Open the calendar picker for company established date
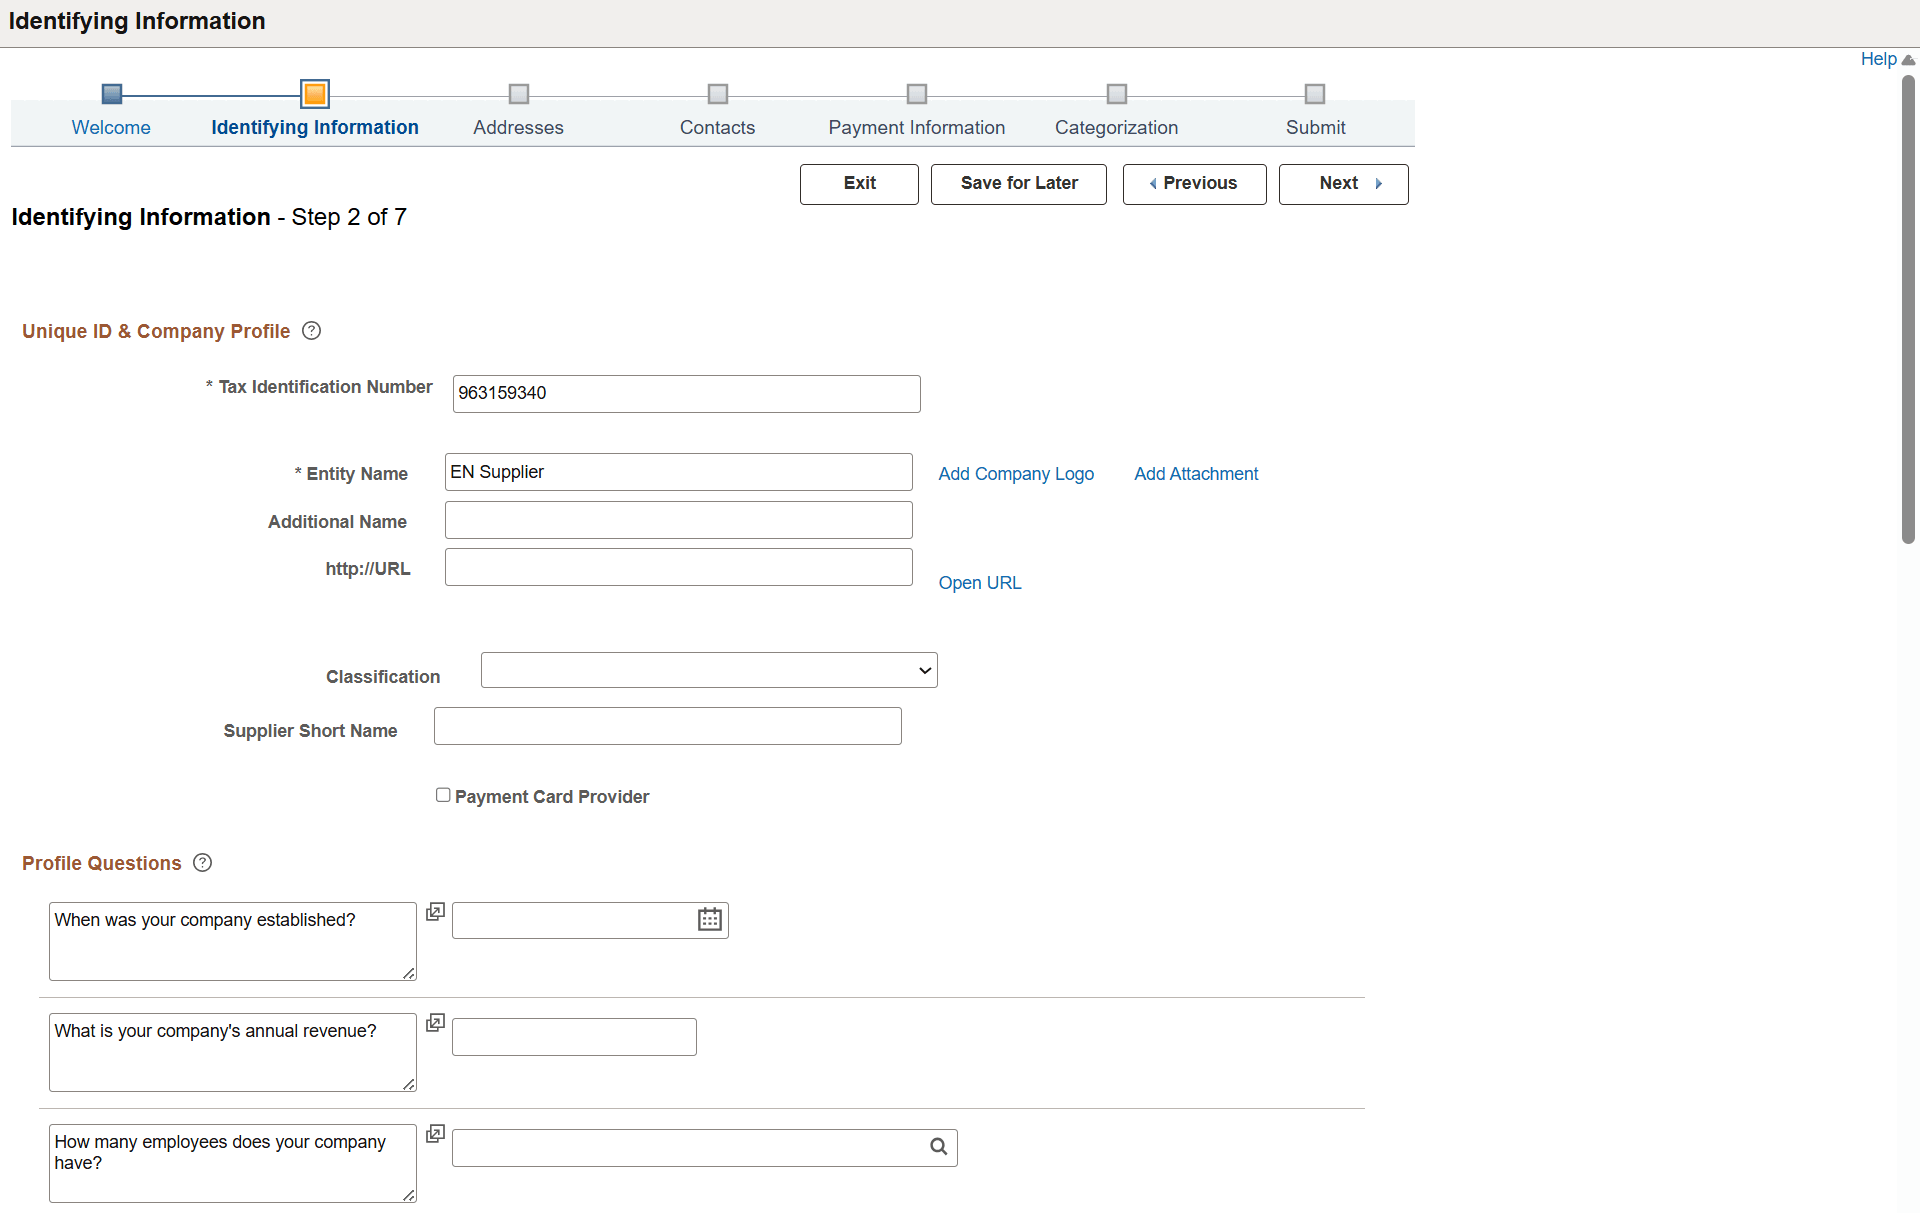1920x1213 pixels. tap(709, 919)
